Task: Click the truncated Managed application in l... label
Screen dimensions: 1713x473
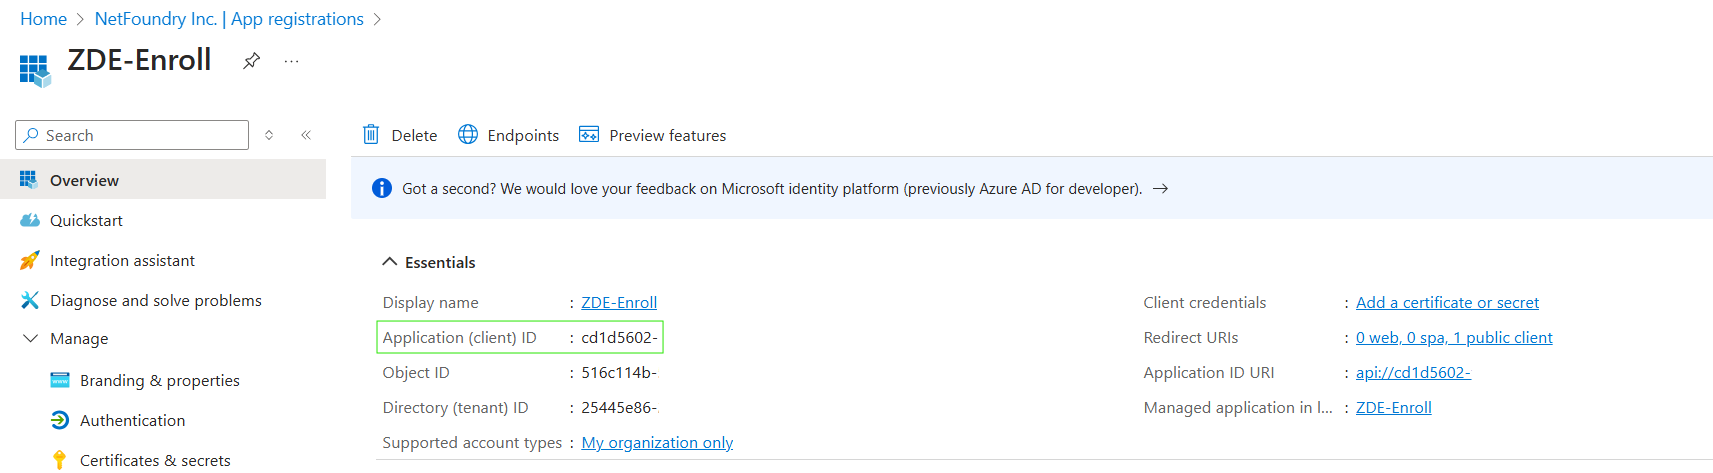Action: tap(1238, 407)
